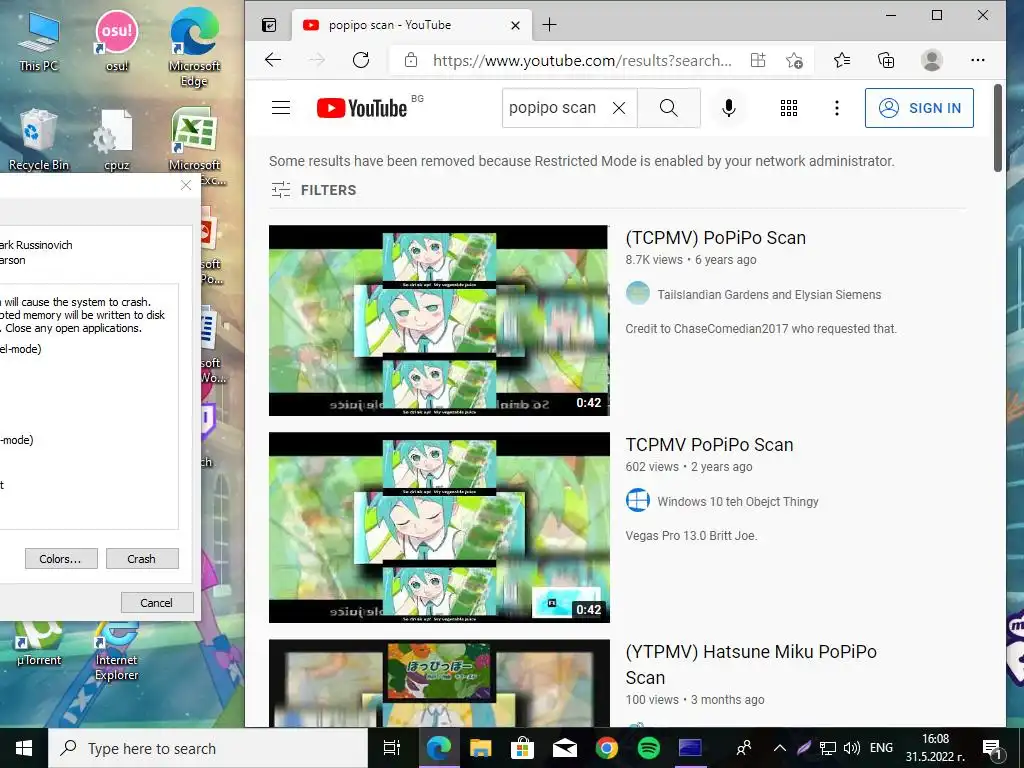Viewport: 1024px width, 768px height.
Task: Select the cpuz desktop file
Action: coord(117,139)
